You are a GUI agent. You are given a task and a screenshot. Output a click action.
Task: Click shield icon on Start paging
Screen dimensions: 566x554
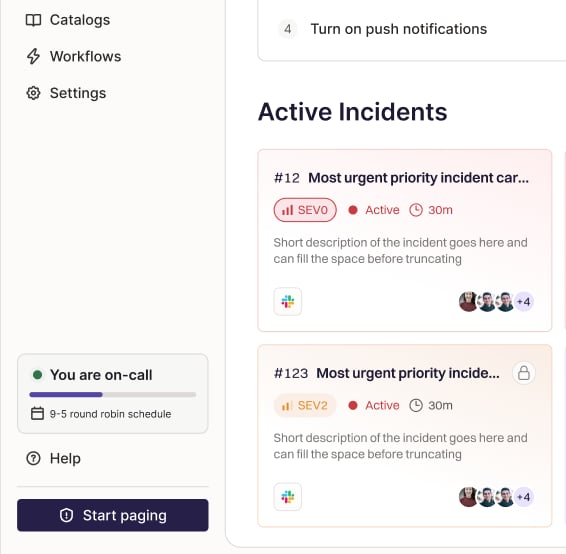pyautogui.click(x=66, y=515)
